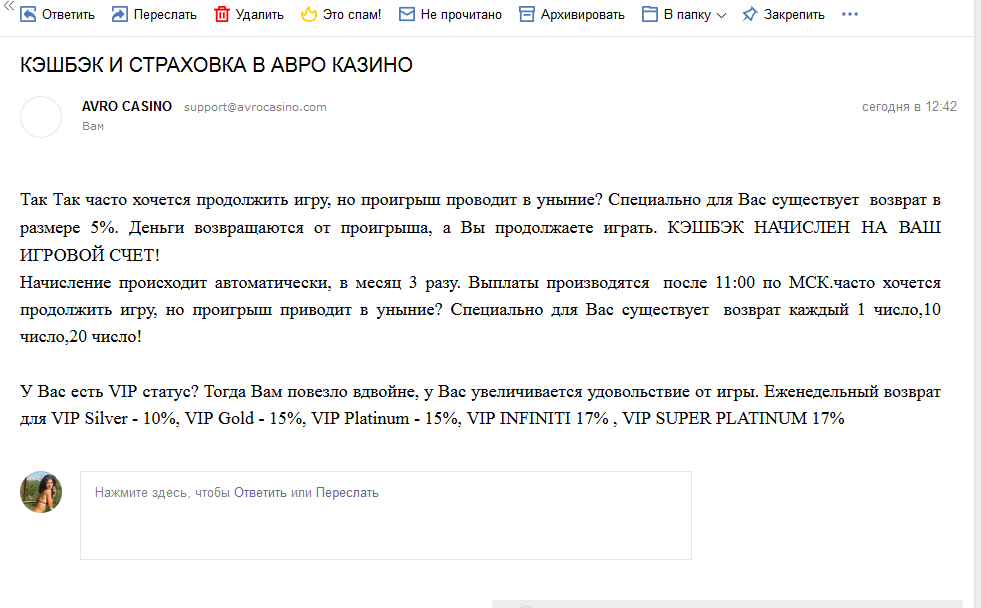This screenshot has height=608, width=981.
Task: Click the flame spam icon
Action: [309, 14]
